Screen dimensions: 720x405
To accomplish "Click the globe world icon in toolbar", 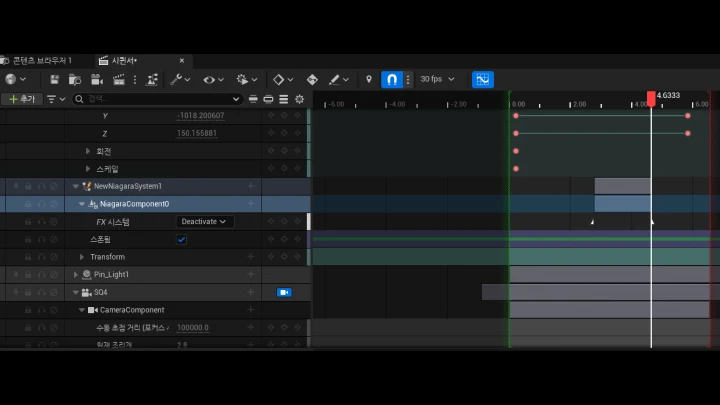I will point(15,79).
